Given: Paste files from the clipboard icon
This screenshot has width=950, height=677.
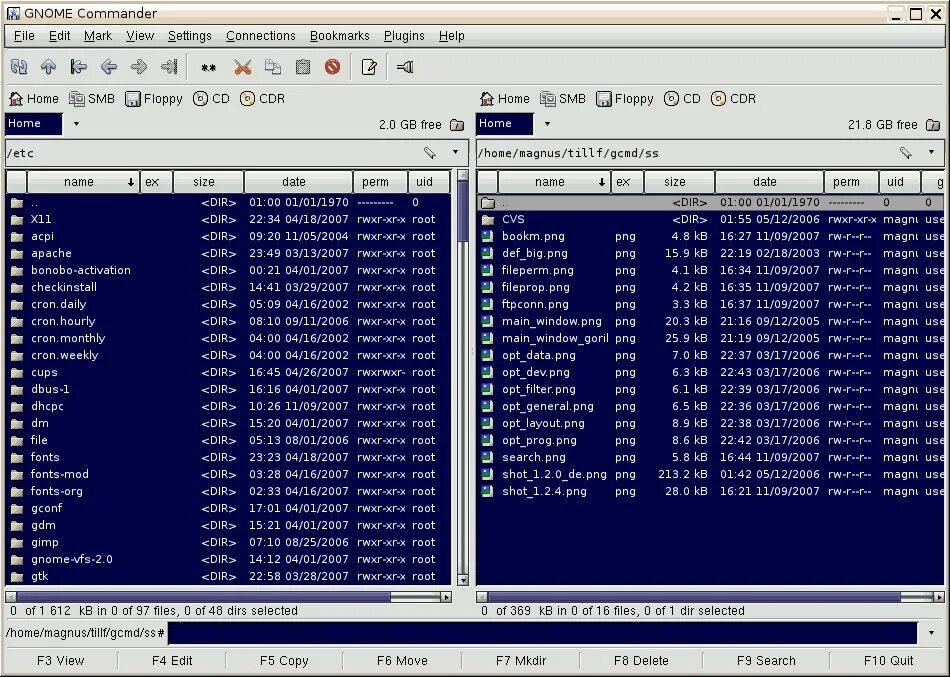Looking at the screenshot, I should pyautogui.click(x=301, y=67).
